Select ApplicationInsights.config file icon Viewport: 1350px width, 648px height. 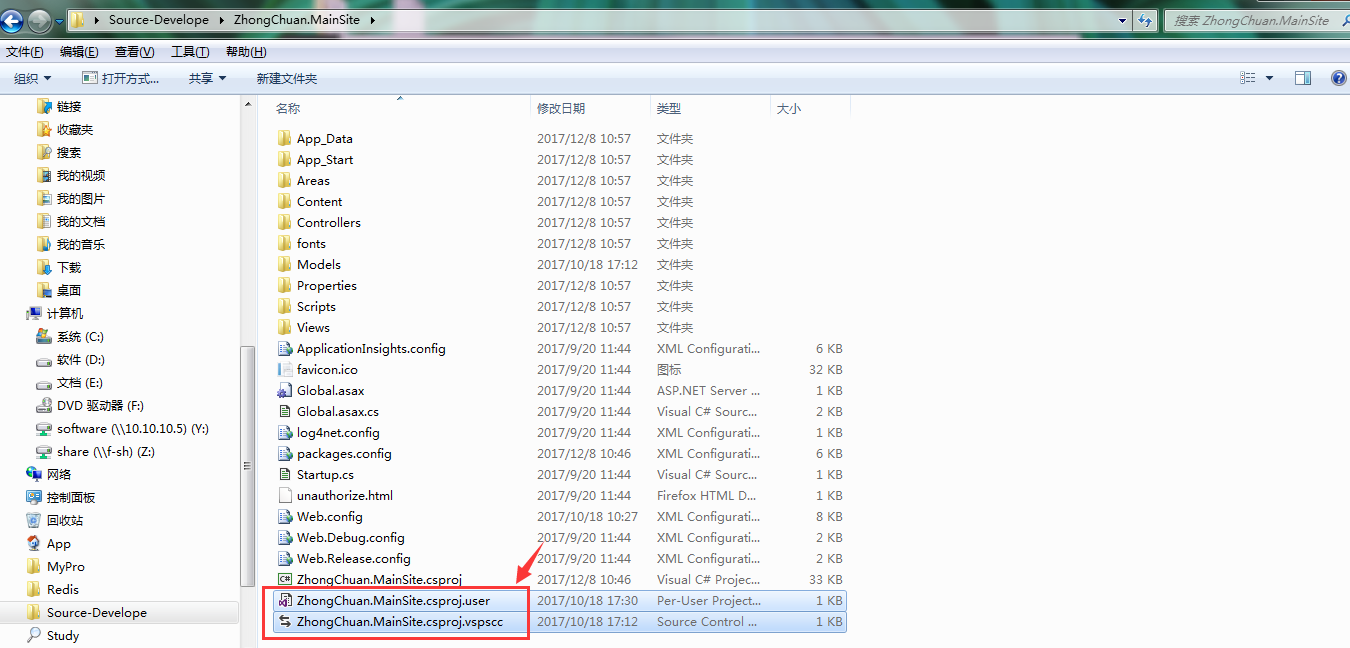pos(285,349)
